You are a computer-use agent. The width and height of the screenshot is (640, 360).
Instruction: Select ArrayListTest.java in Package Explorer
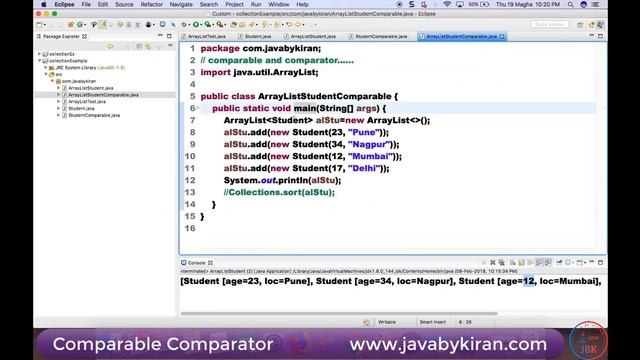[x=87, y=102]
